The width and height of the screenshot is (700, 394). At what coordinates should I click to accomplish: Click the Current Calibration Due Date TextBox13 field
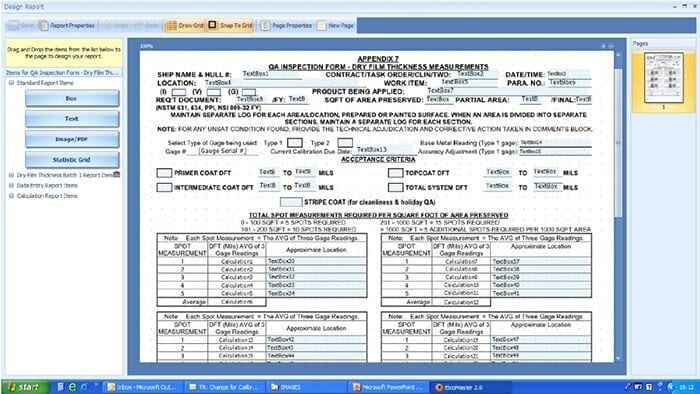(x=384, y=150)
